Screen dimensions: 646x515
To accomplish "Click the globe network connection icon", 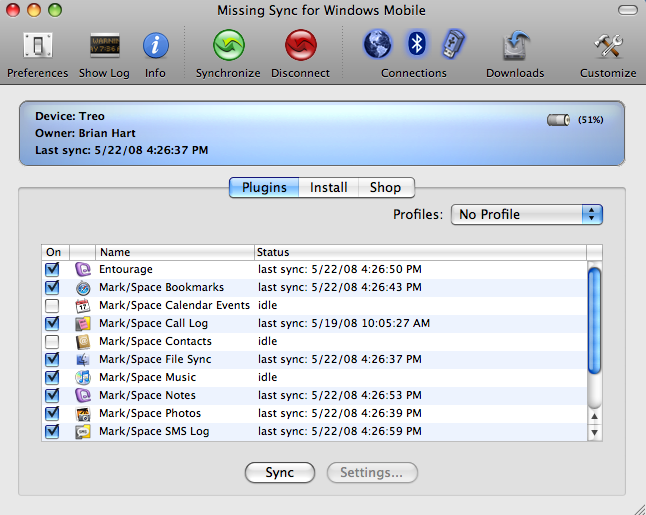I will (377, 44).
